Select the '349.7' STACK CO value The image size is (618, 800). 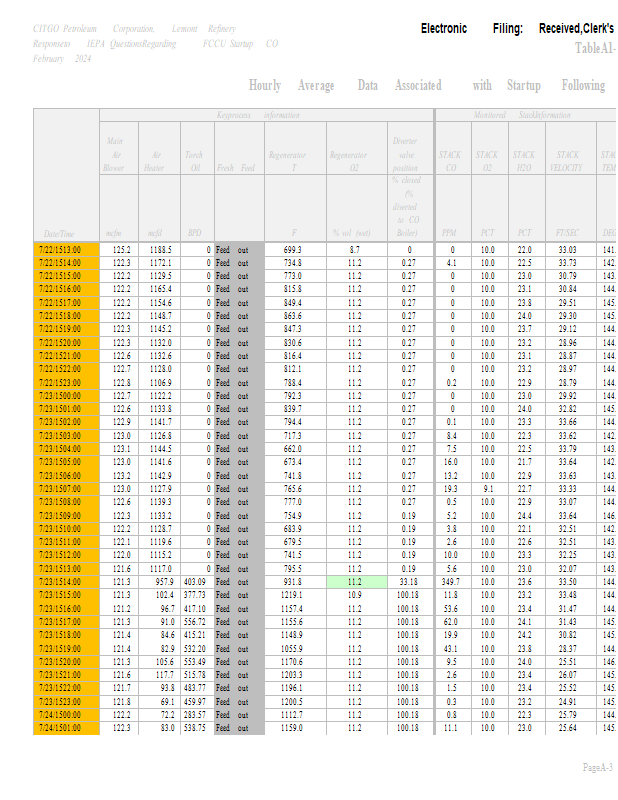click(450, 582)
